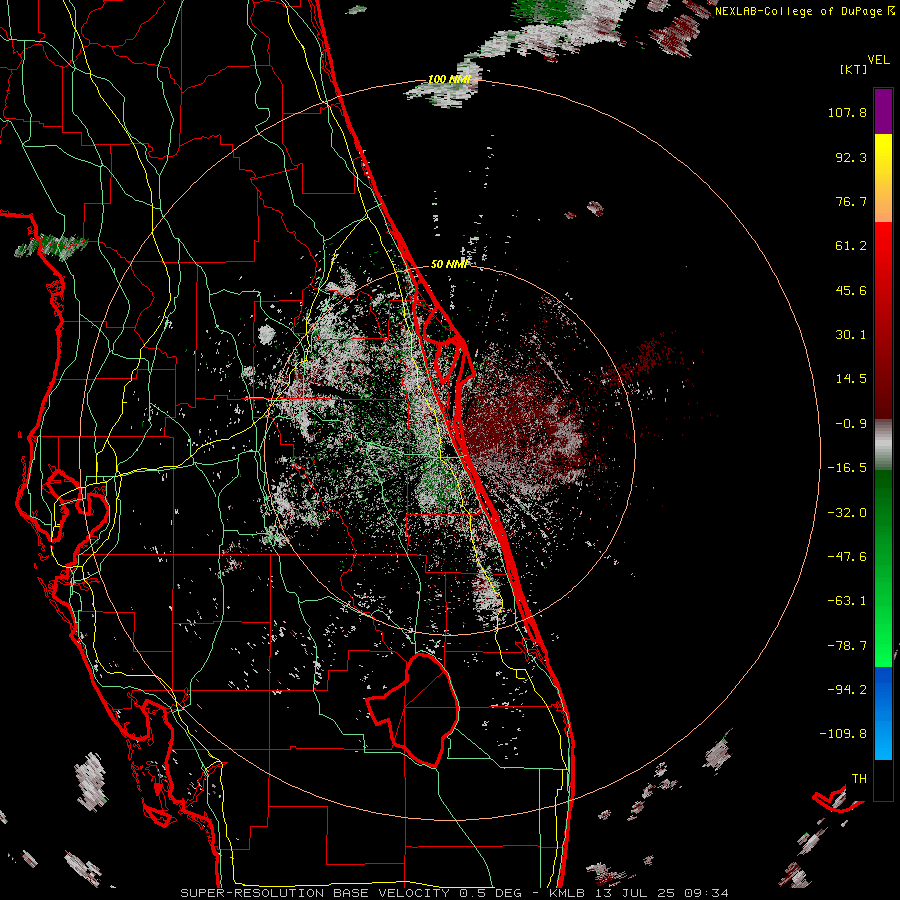The width and height of the screenshot is (900, 900).
Task: Click the 92.3 legend value
Action: (851, 157)
